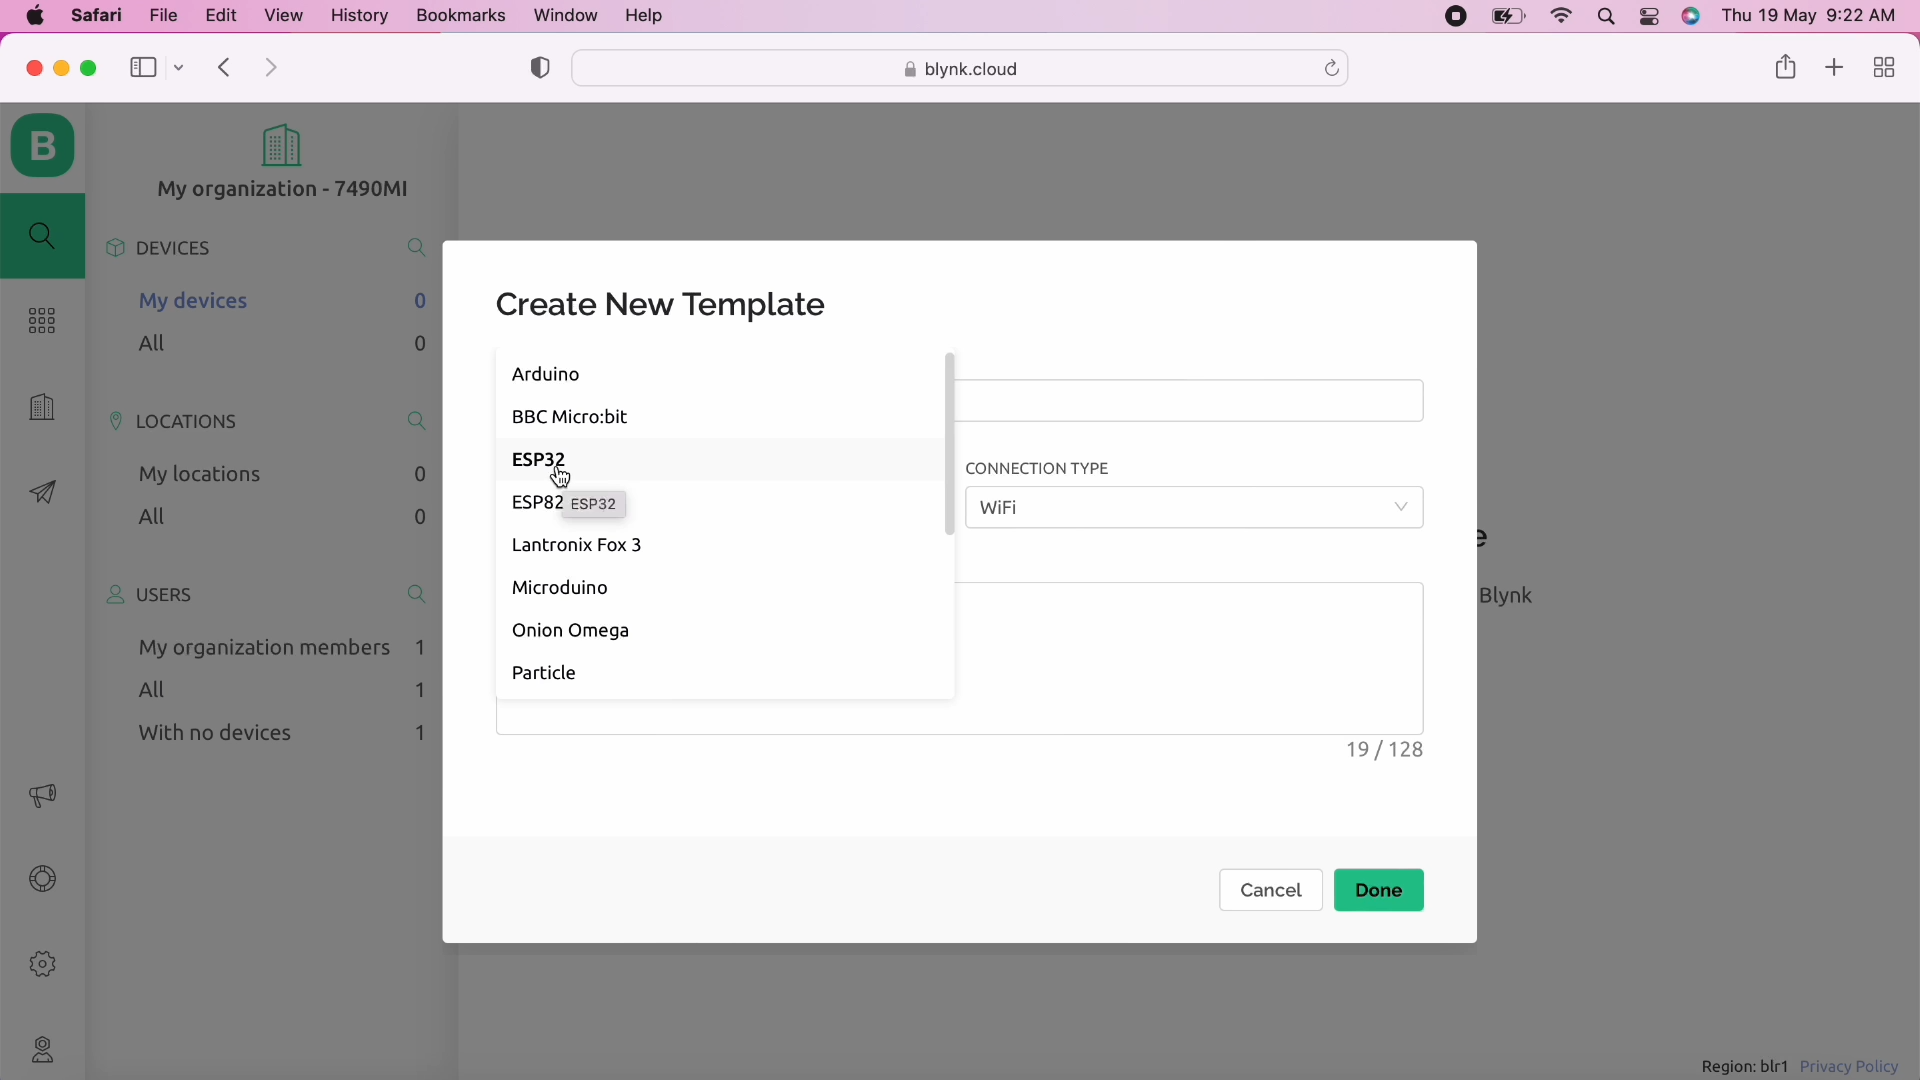Toggle the Safari sidebar
The image size is (1920, 1080).
tap(143, 68)
